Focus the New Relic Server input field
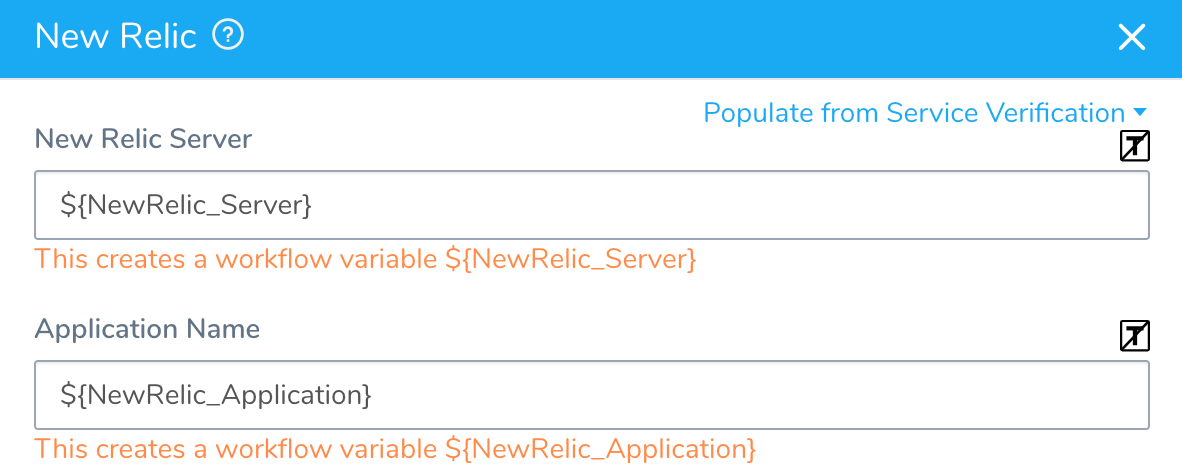The image size is (1182, 474). point(592,205)
